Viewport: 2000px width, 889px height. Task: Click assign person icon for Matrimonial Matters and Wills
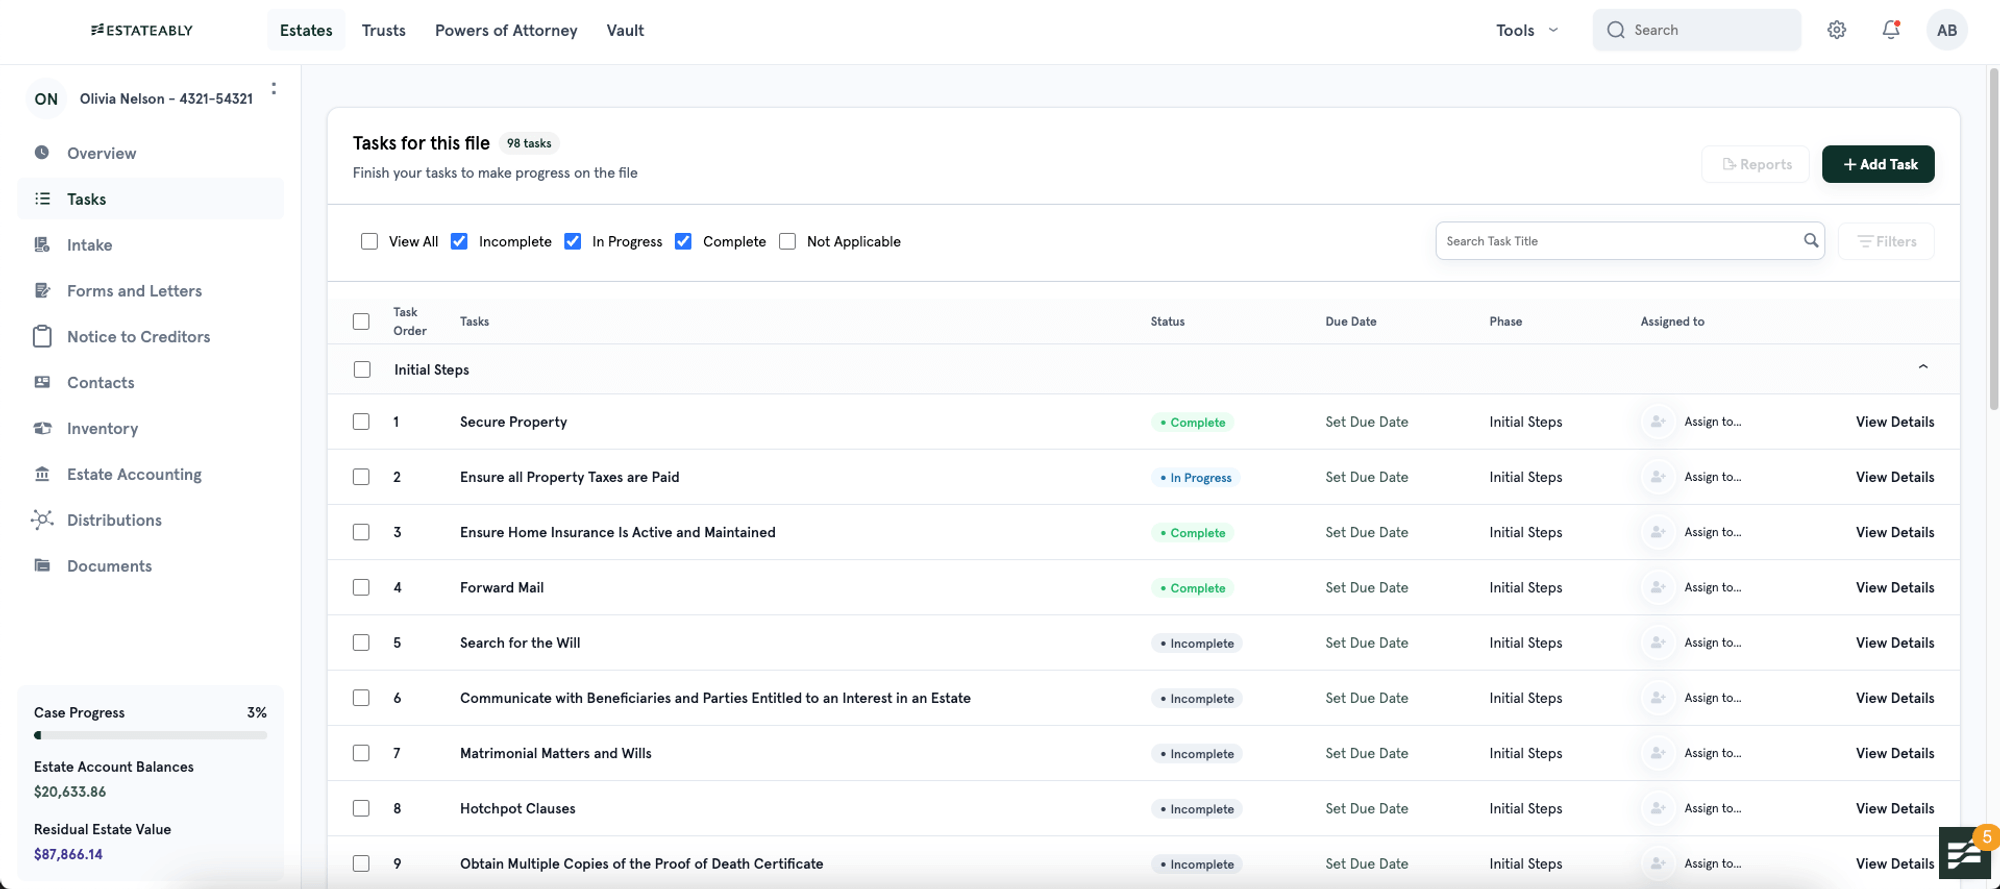pyautogui.click(x=1657, y=754)
